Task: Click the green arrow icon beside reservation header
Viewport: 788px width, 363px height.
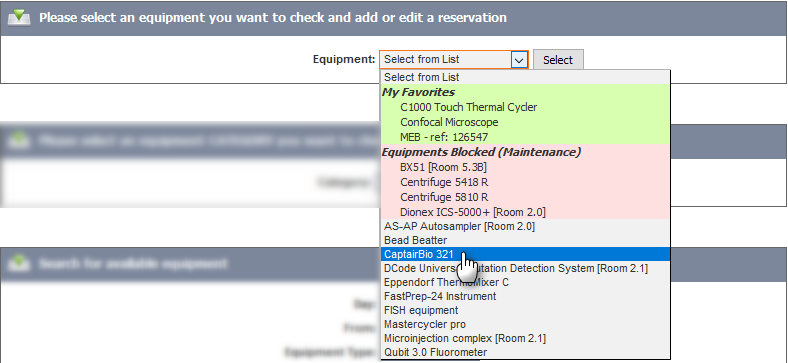Action: point(19,18)
